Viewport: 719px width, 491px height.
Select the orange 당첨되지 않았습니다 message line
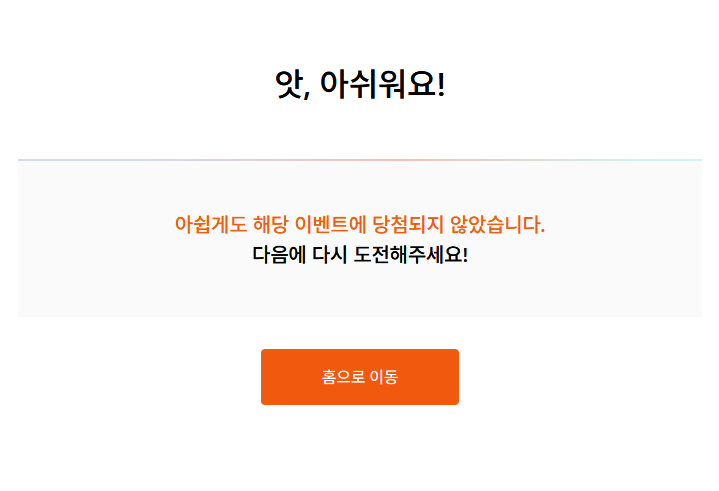click(x=360, y=225)
